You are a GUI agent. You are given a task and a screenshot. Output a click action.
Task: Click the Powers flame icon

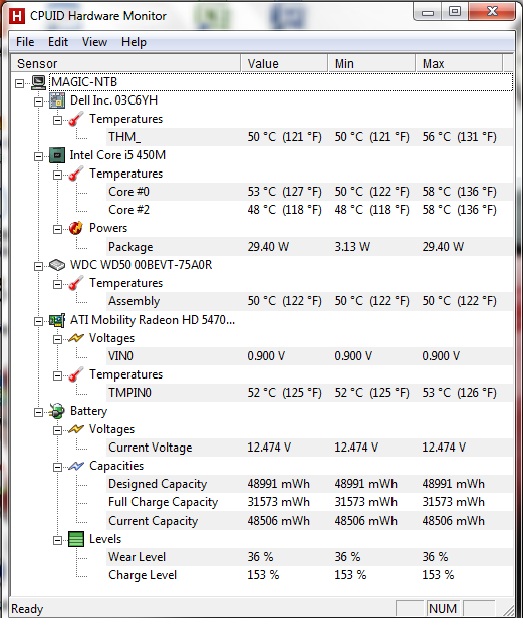click(x=76, y=228)
